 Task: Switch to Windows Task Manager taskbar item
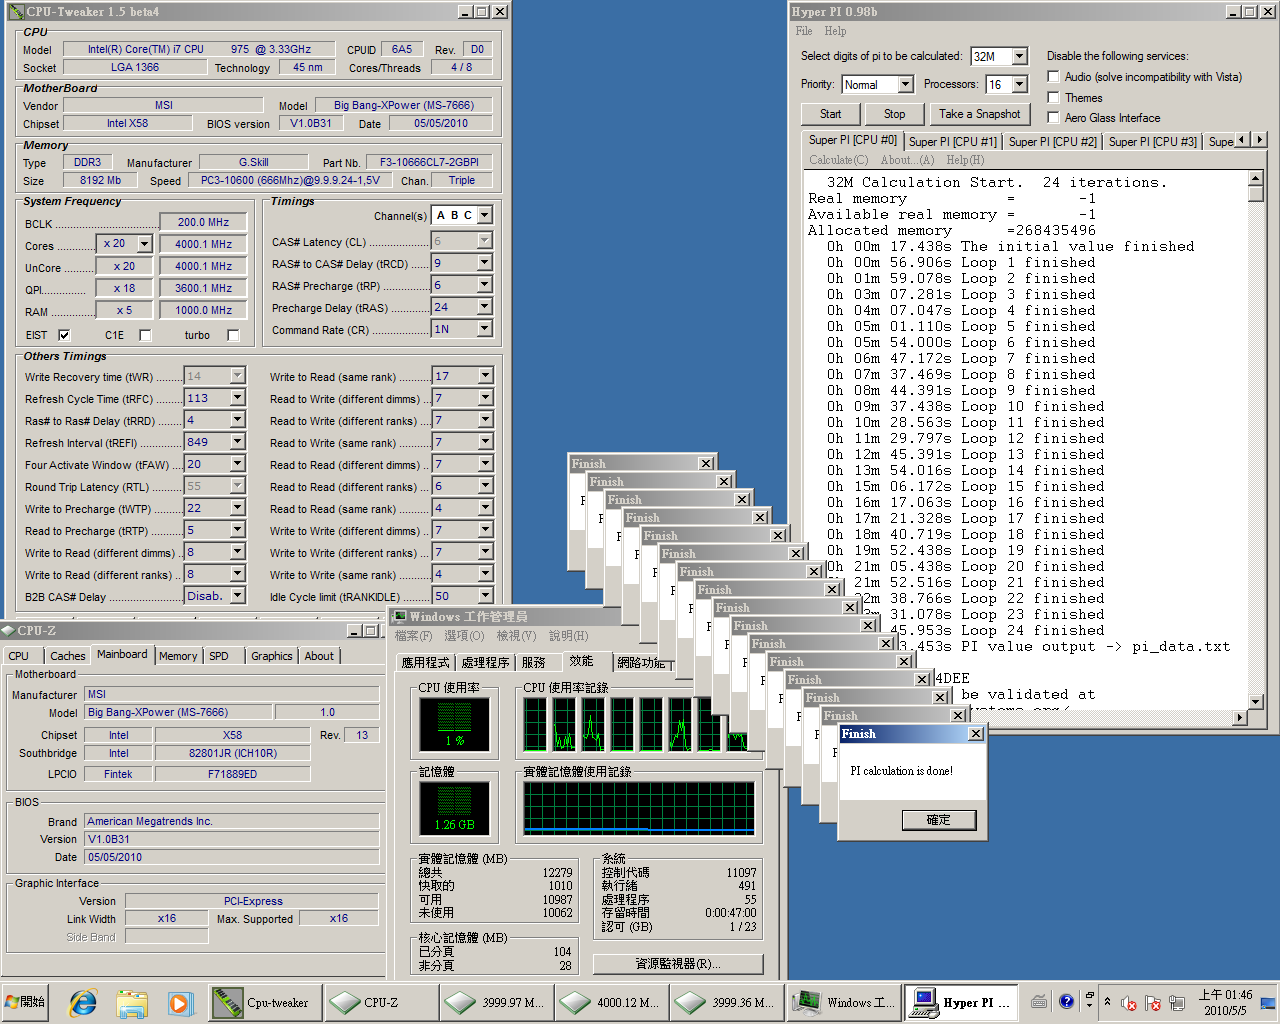pos(843,1002)
